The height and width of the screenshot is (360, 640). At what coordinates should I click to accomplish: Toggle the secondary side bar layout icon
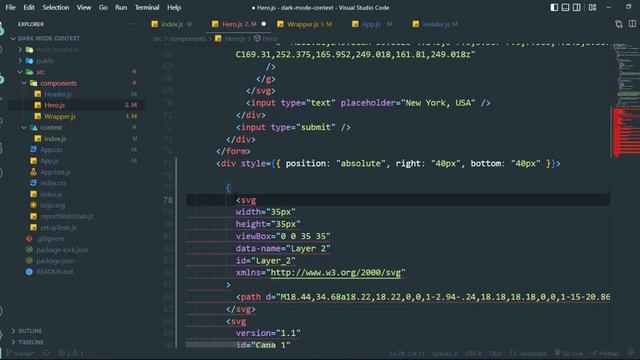(x=577, y=7)
